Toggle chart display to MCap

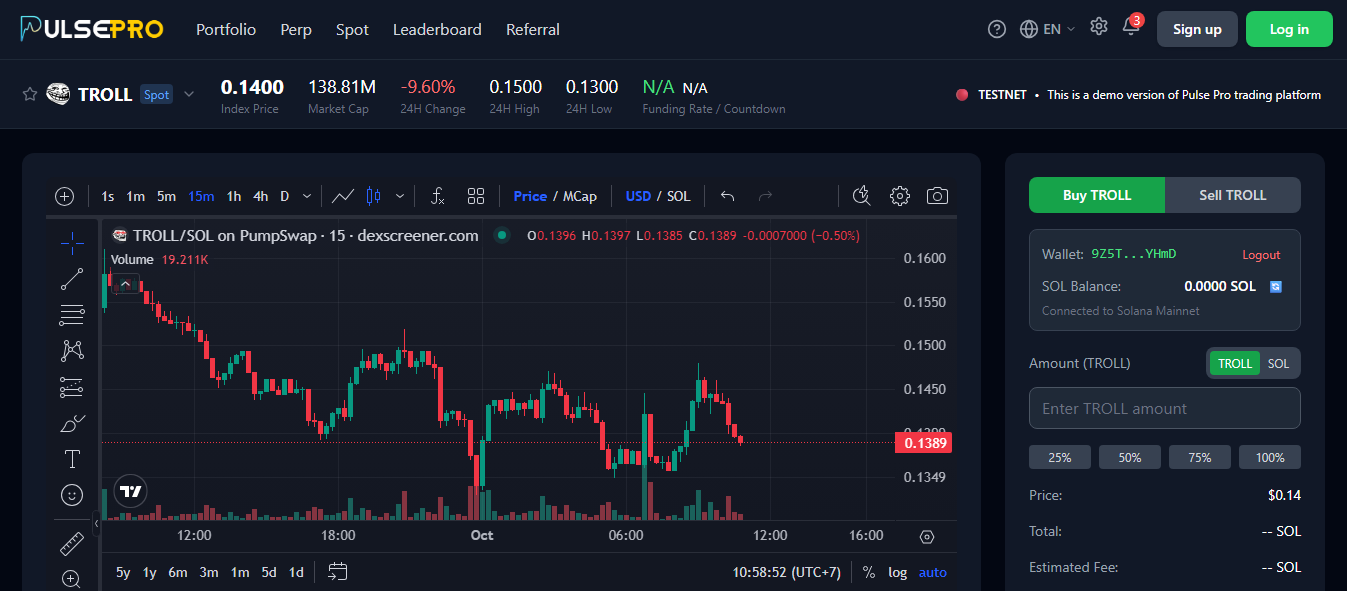[582, 196]
